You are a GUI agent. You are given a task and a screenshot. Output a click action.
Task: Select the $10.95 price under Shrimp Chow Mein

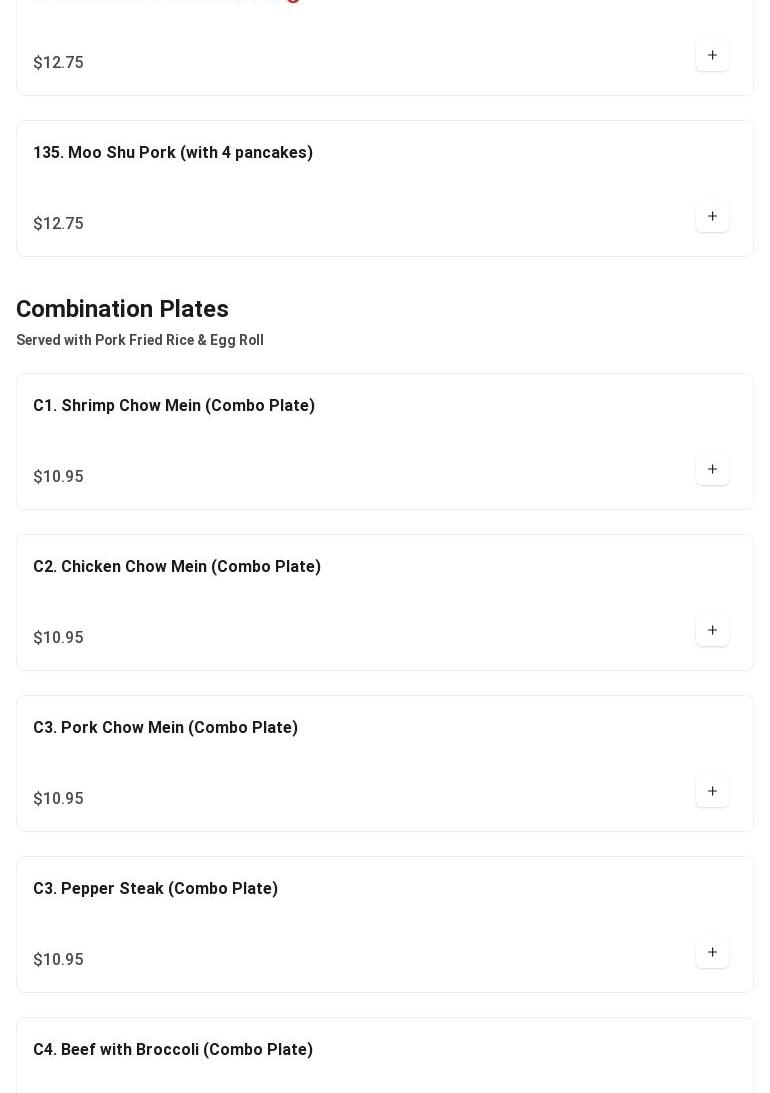pos(58,477)
